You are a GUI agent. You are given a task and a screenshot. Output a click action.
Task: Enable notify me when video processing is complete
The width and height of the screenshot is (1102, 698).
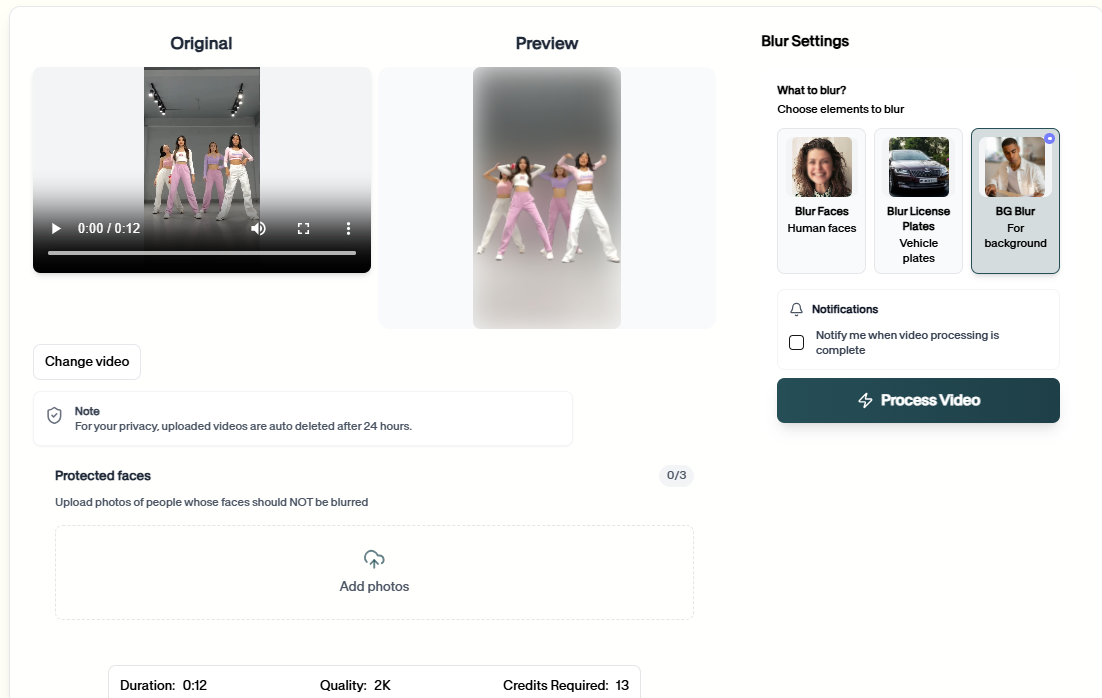(x=796, y=342)
